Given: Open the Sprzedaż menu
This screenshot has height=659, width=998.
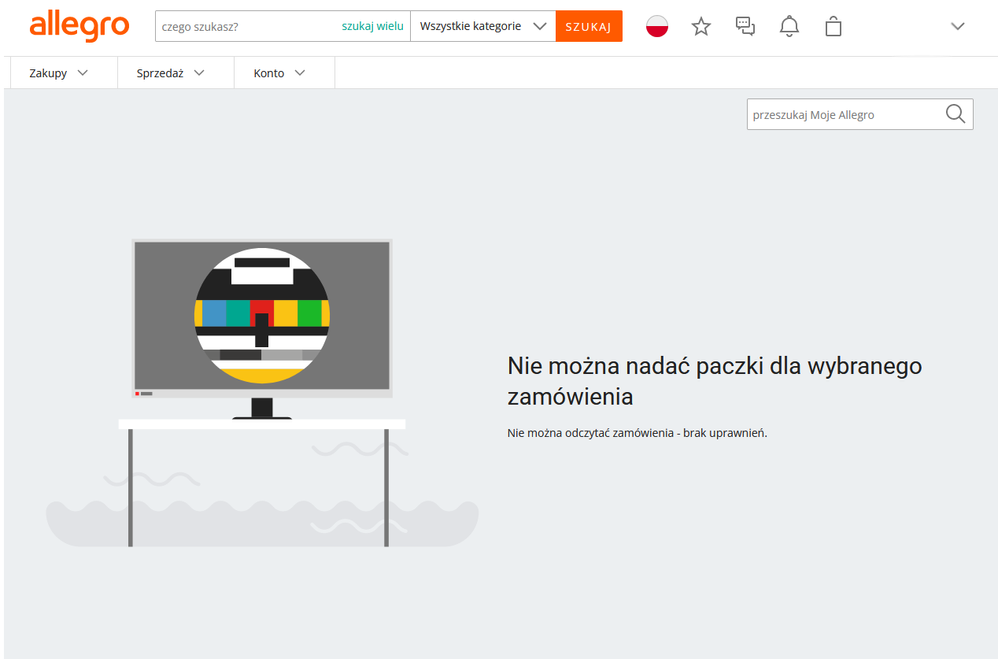Looking at the screenshot, I should (x=171, y=73).
